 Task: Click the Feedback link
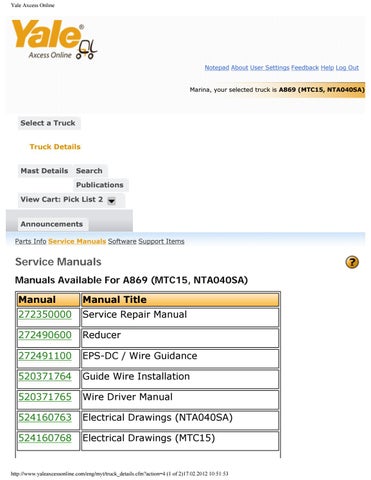tap(305, 68)
